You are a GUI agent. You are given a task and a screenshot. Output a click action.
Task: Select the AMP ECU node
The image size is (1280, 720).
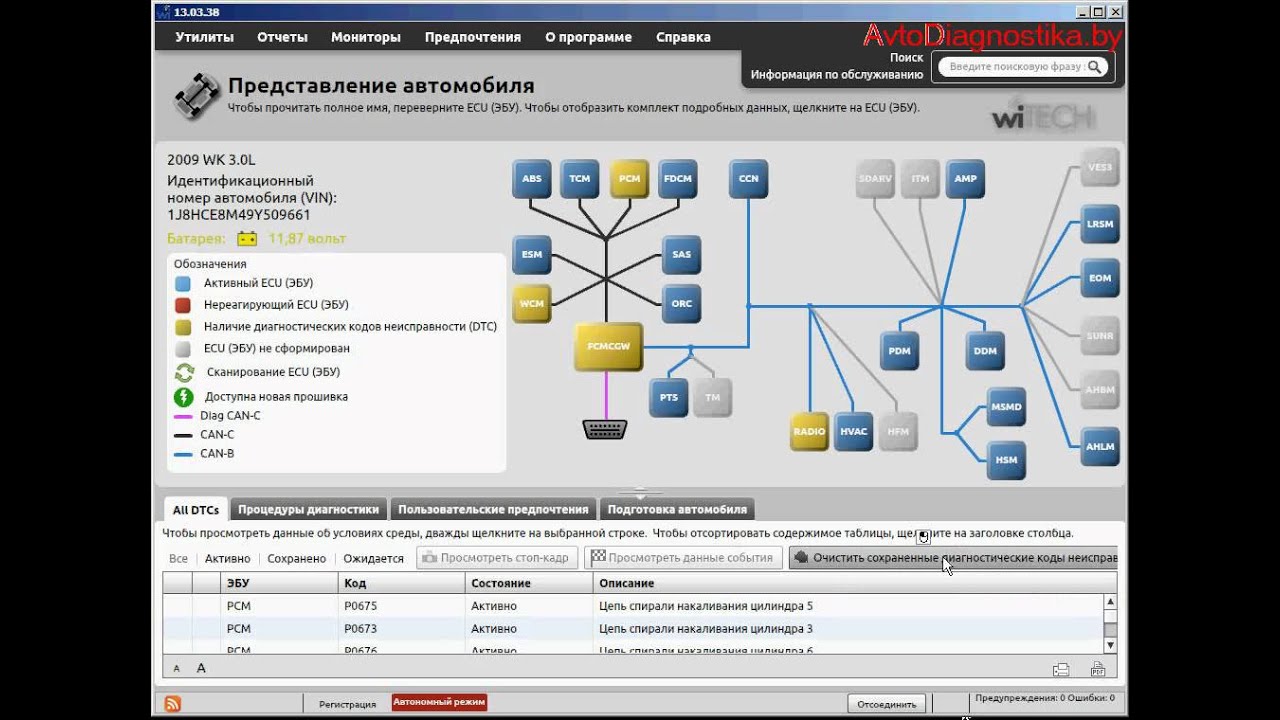[x=965, y=179]
